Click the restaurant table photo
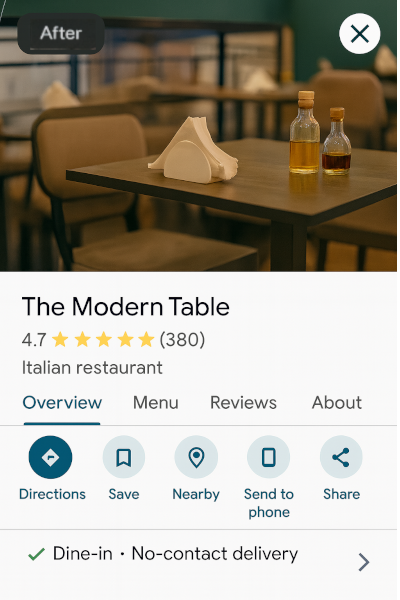This screenshot has height=600, width=400. (198, 136)
